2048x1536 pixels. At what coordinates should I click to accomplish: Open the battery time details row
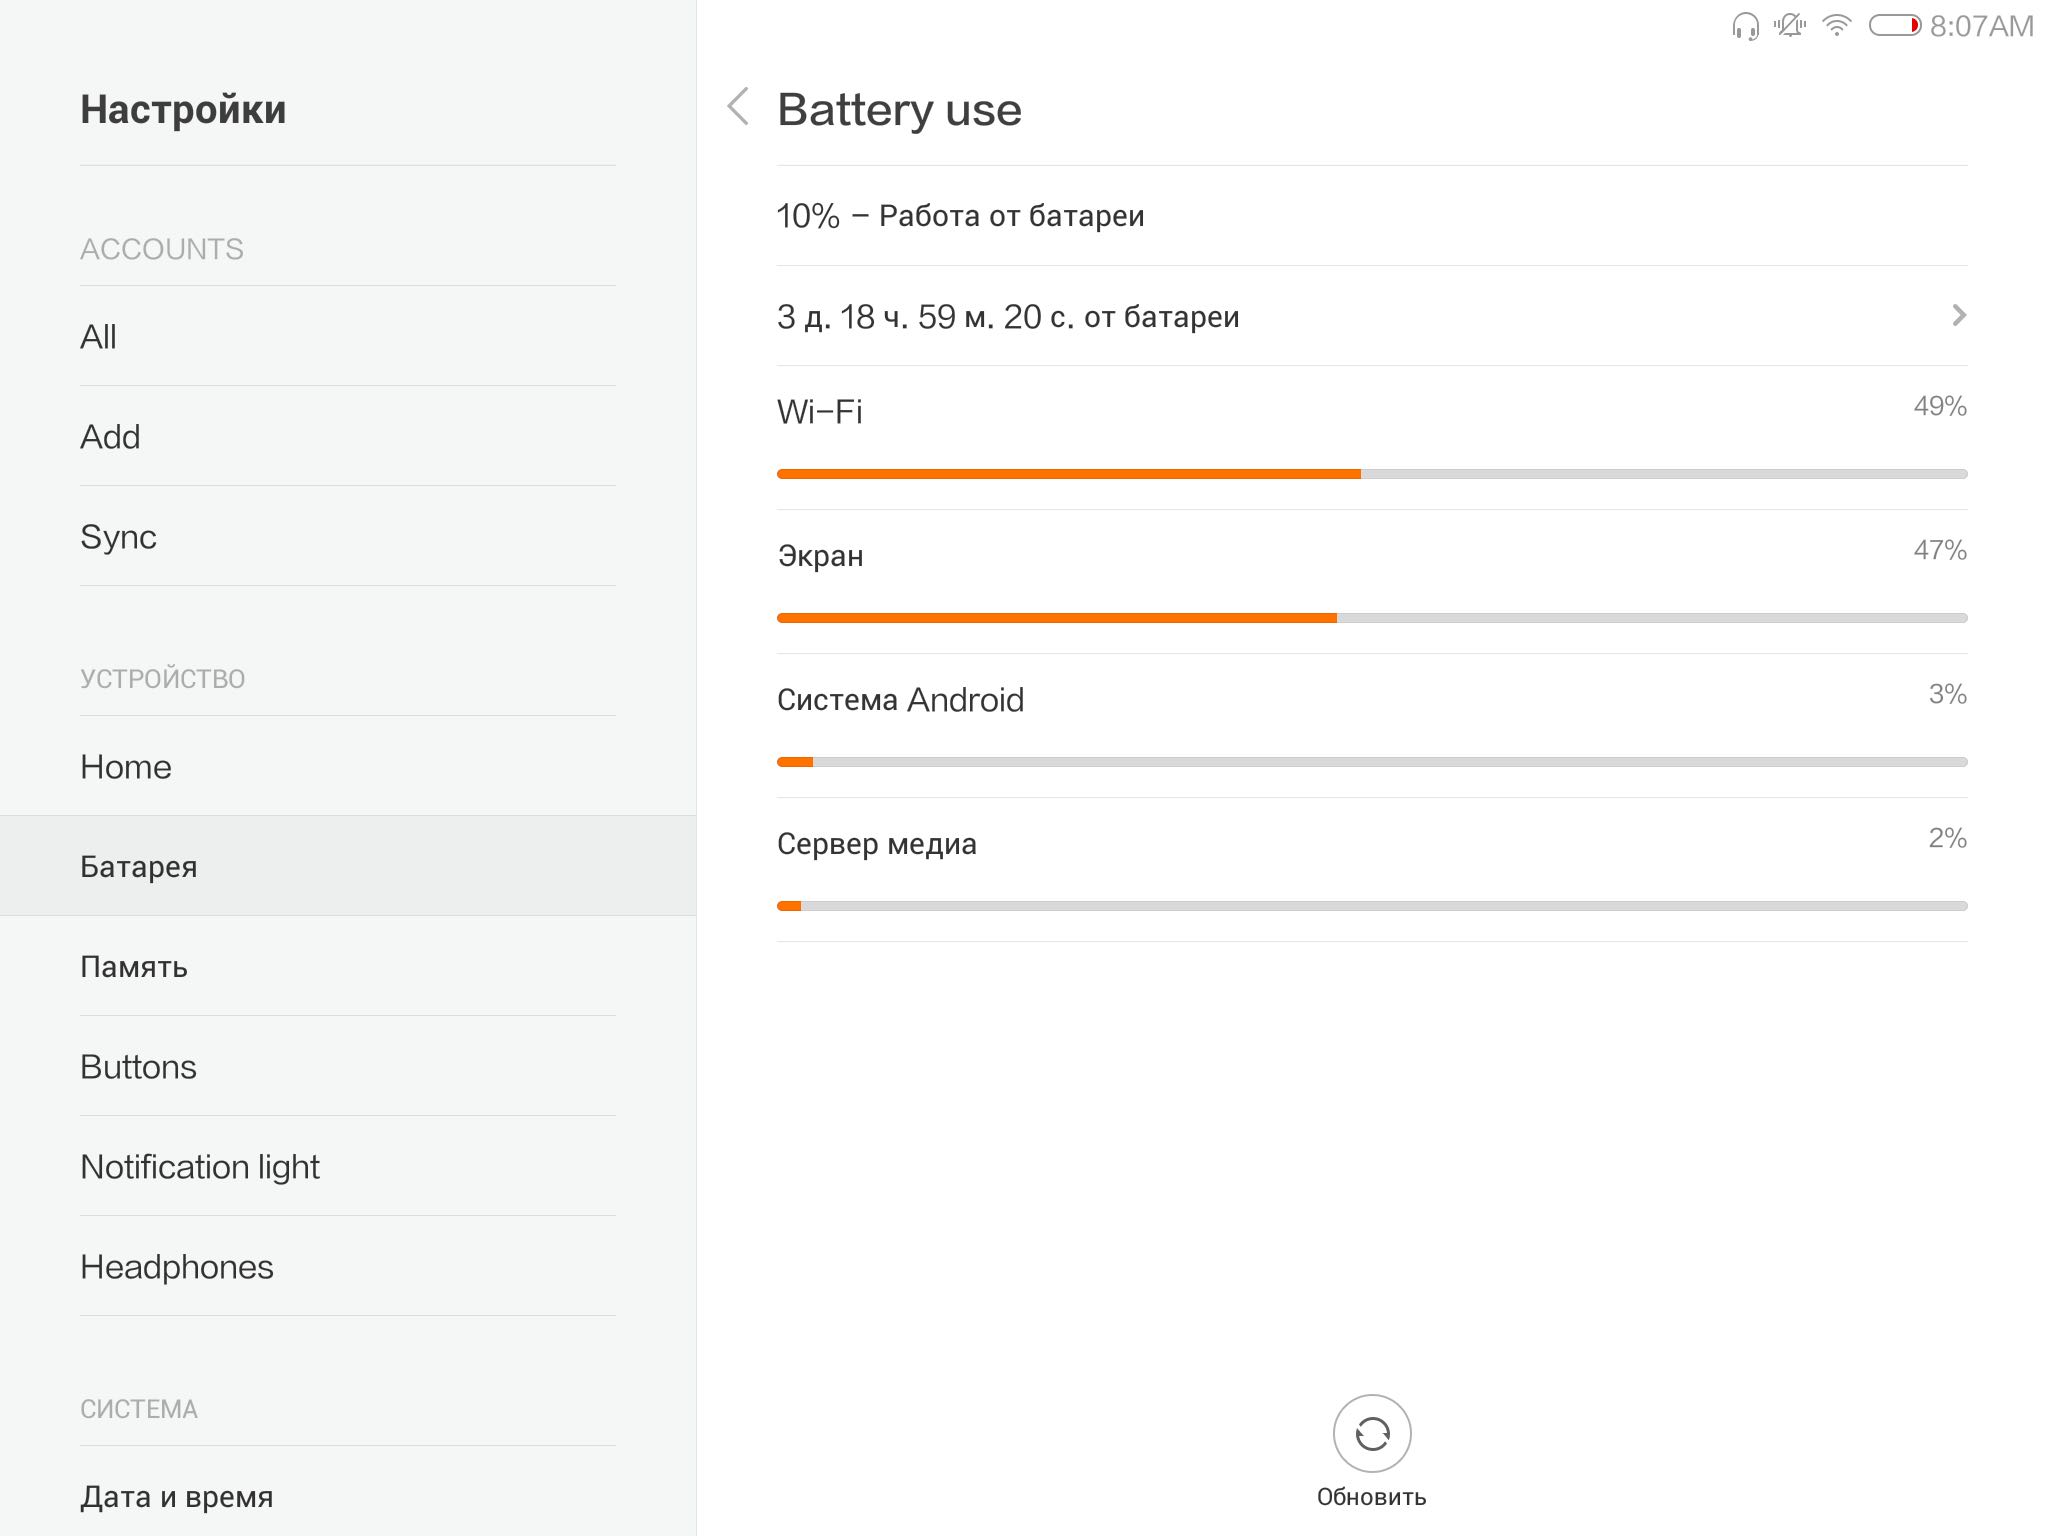(x=1371, y=316)
